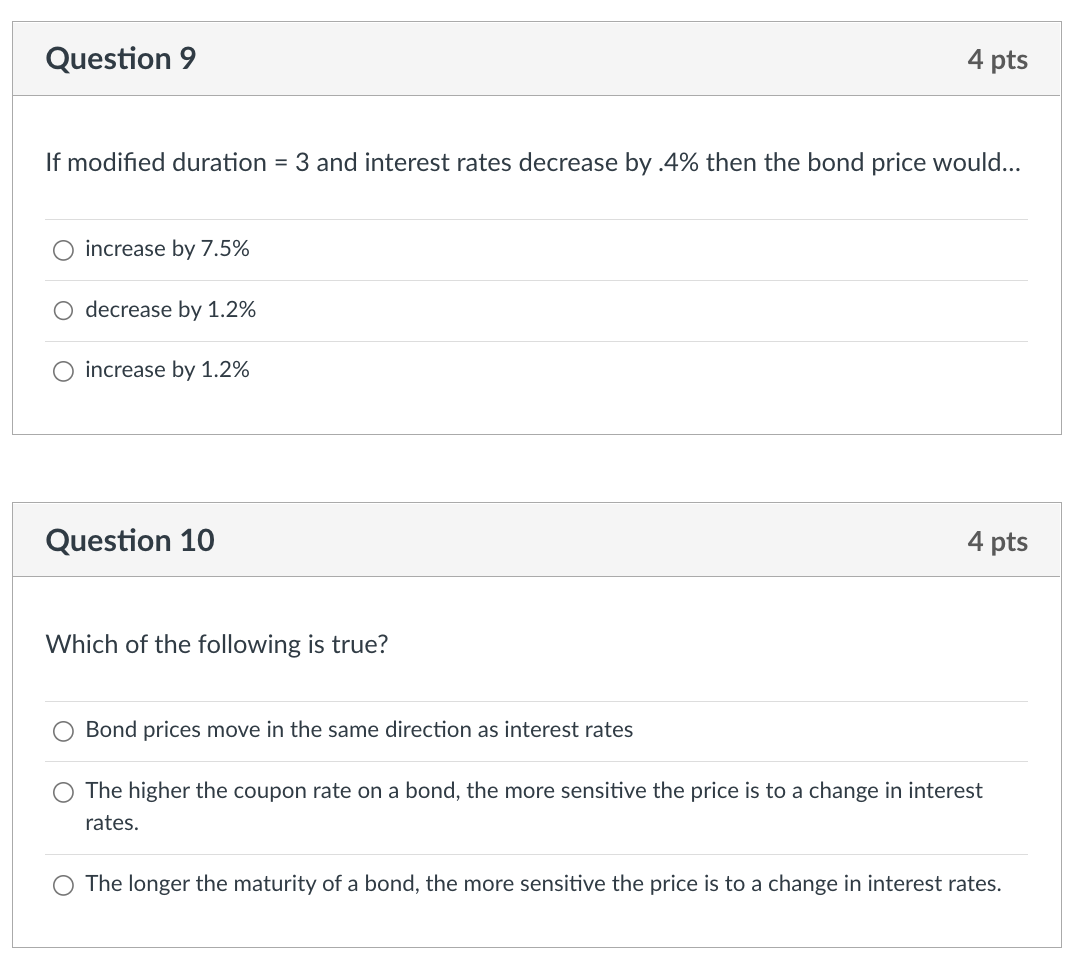1070x970 pixels.
Task: Select the longer maturity sensitivity answer
Action: coord(63,885)
